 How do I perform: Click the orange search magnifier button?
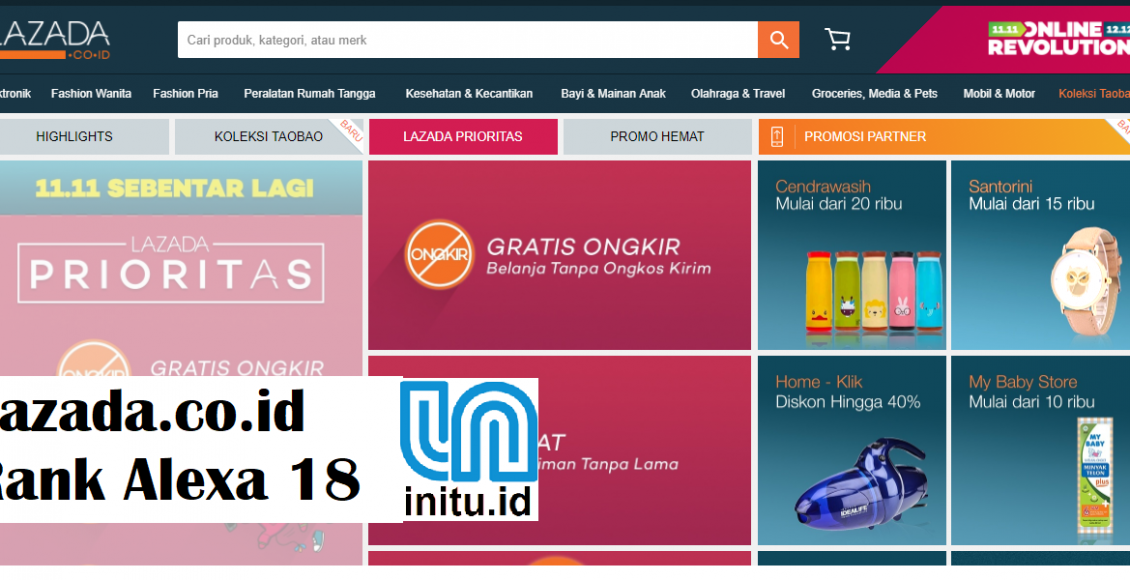point(778,40)
